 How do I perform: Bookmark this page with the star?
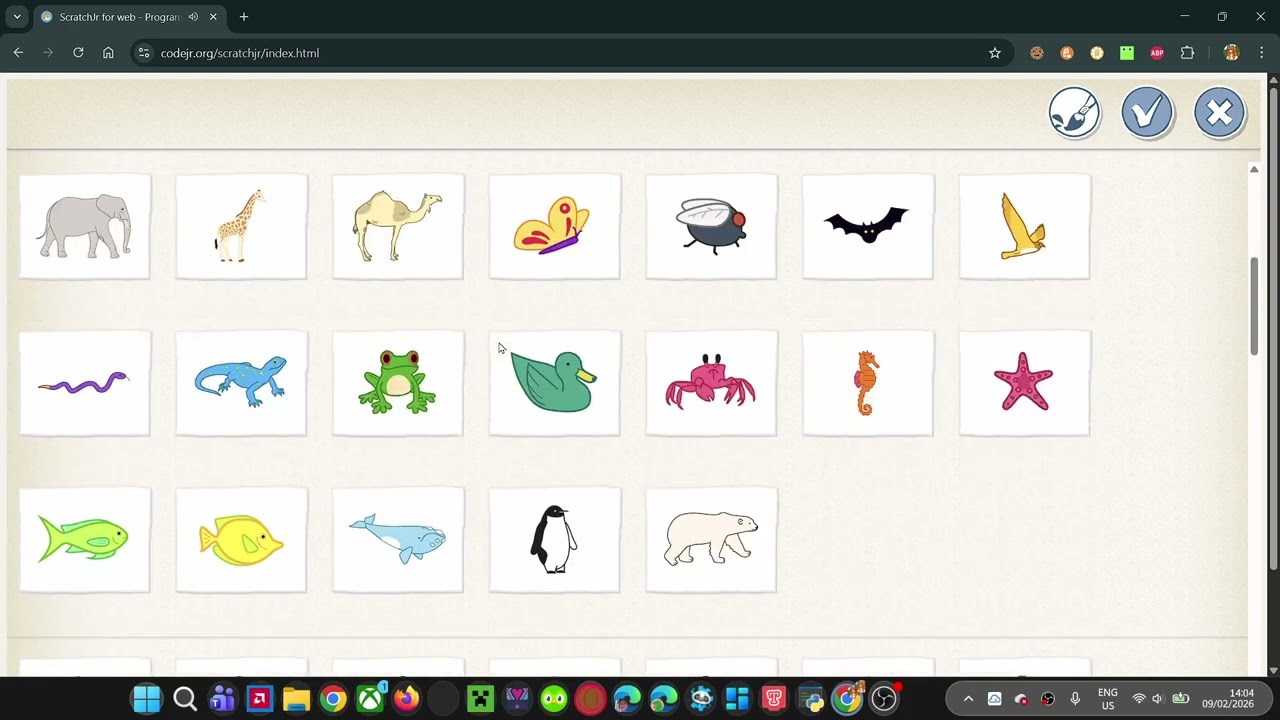[x=995, y=53]
